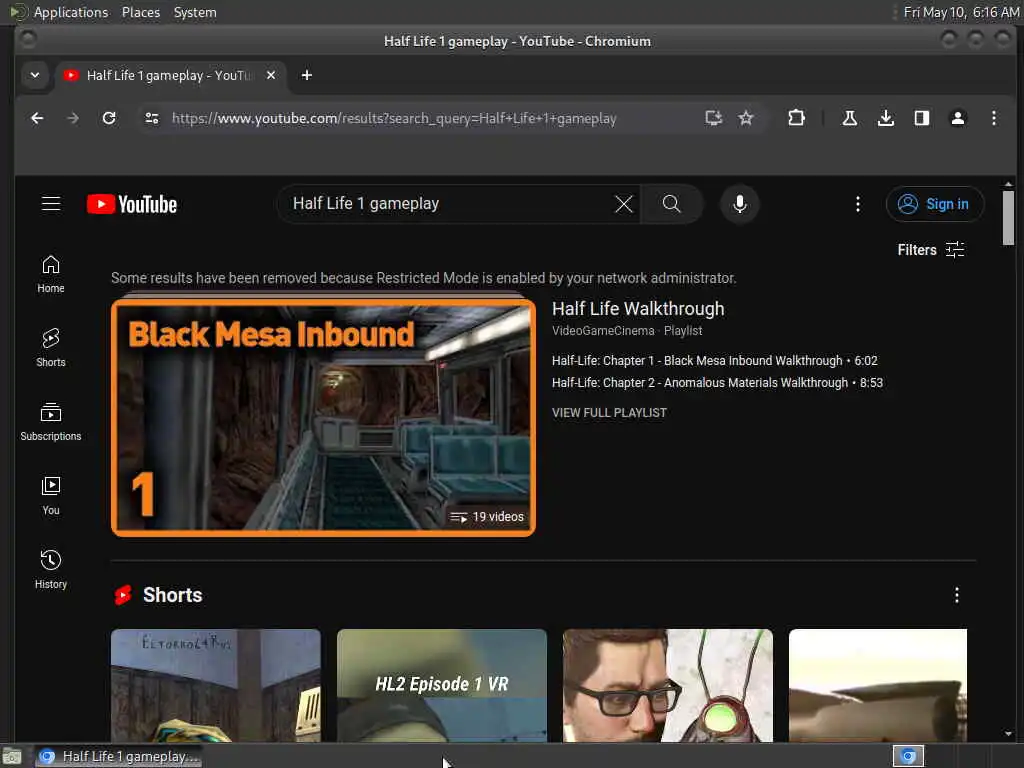Run search with the magnifying glass
Viewport: 1024px width, 768px height.
tap(671, 204)
